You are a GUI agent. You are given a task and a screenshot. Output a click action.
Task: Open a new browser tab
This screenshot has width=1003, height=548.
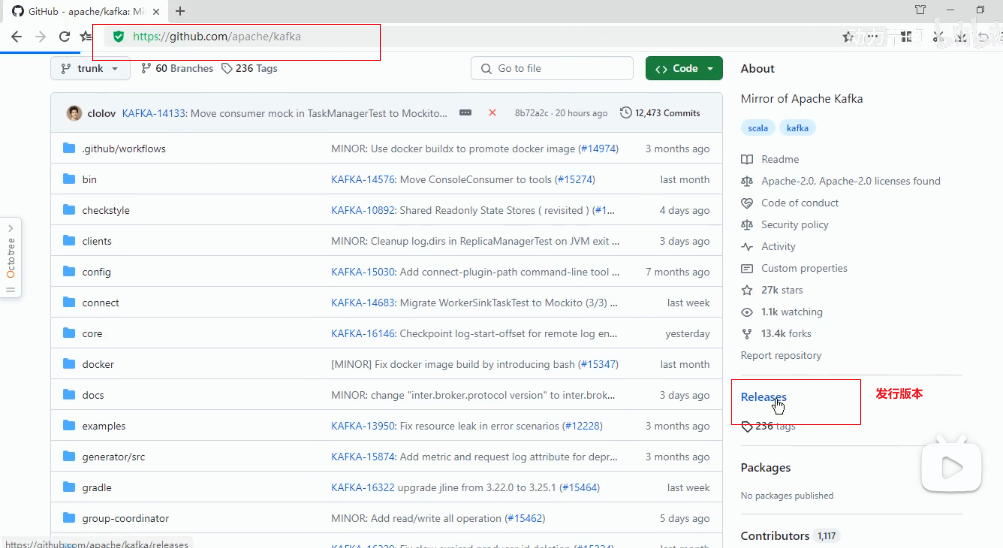click(x=180, y=11)
